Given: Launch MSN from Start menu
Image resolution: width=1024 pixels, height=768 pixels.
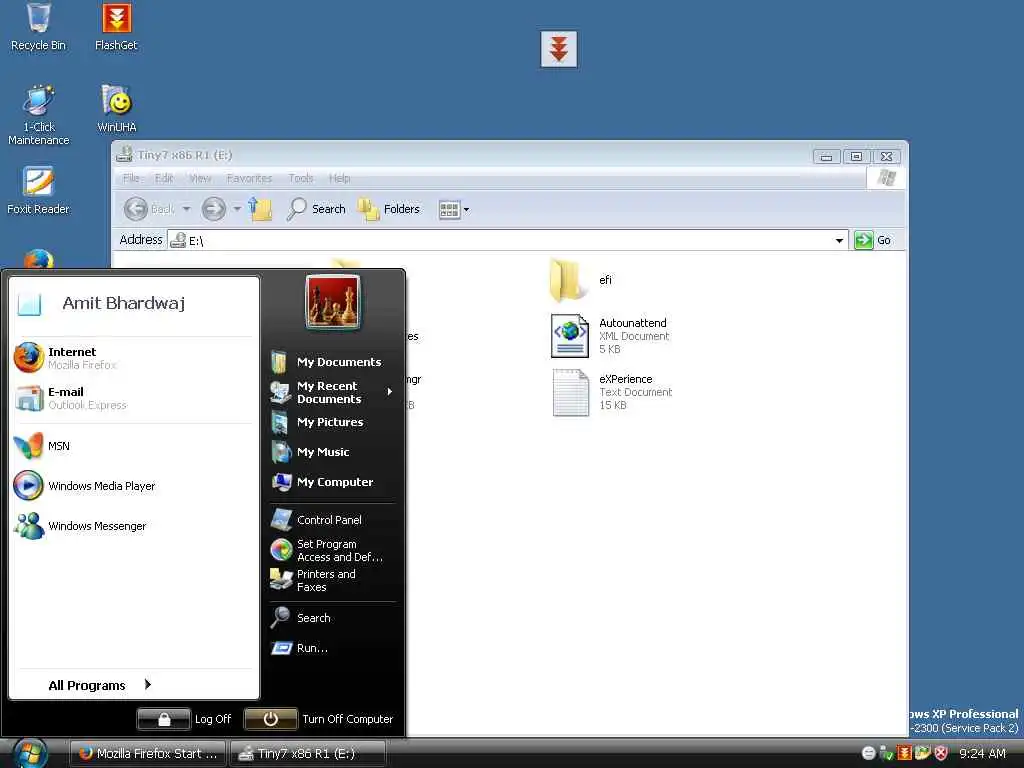Looking at the screenshot, I should point(133,446).
